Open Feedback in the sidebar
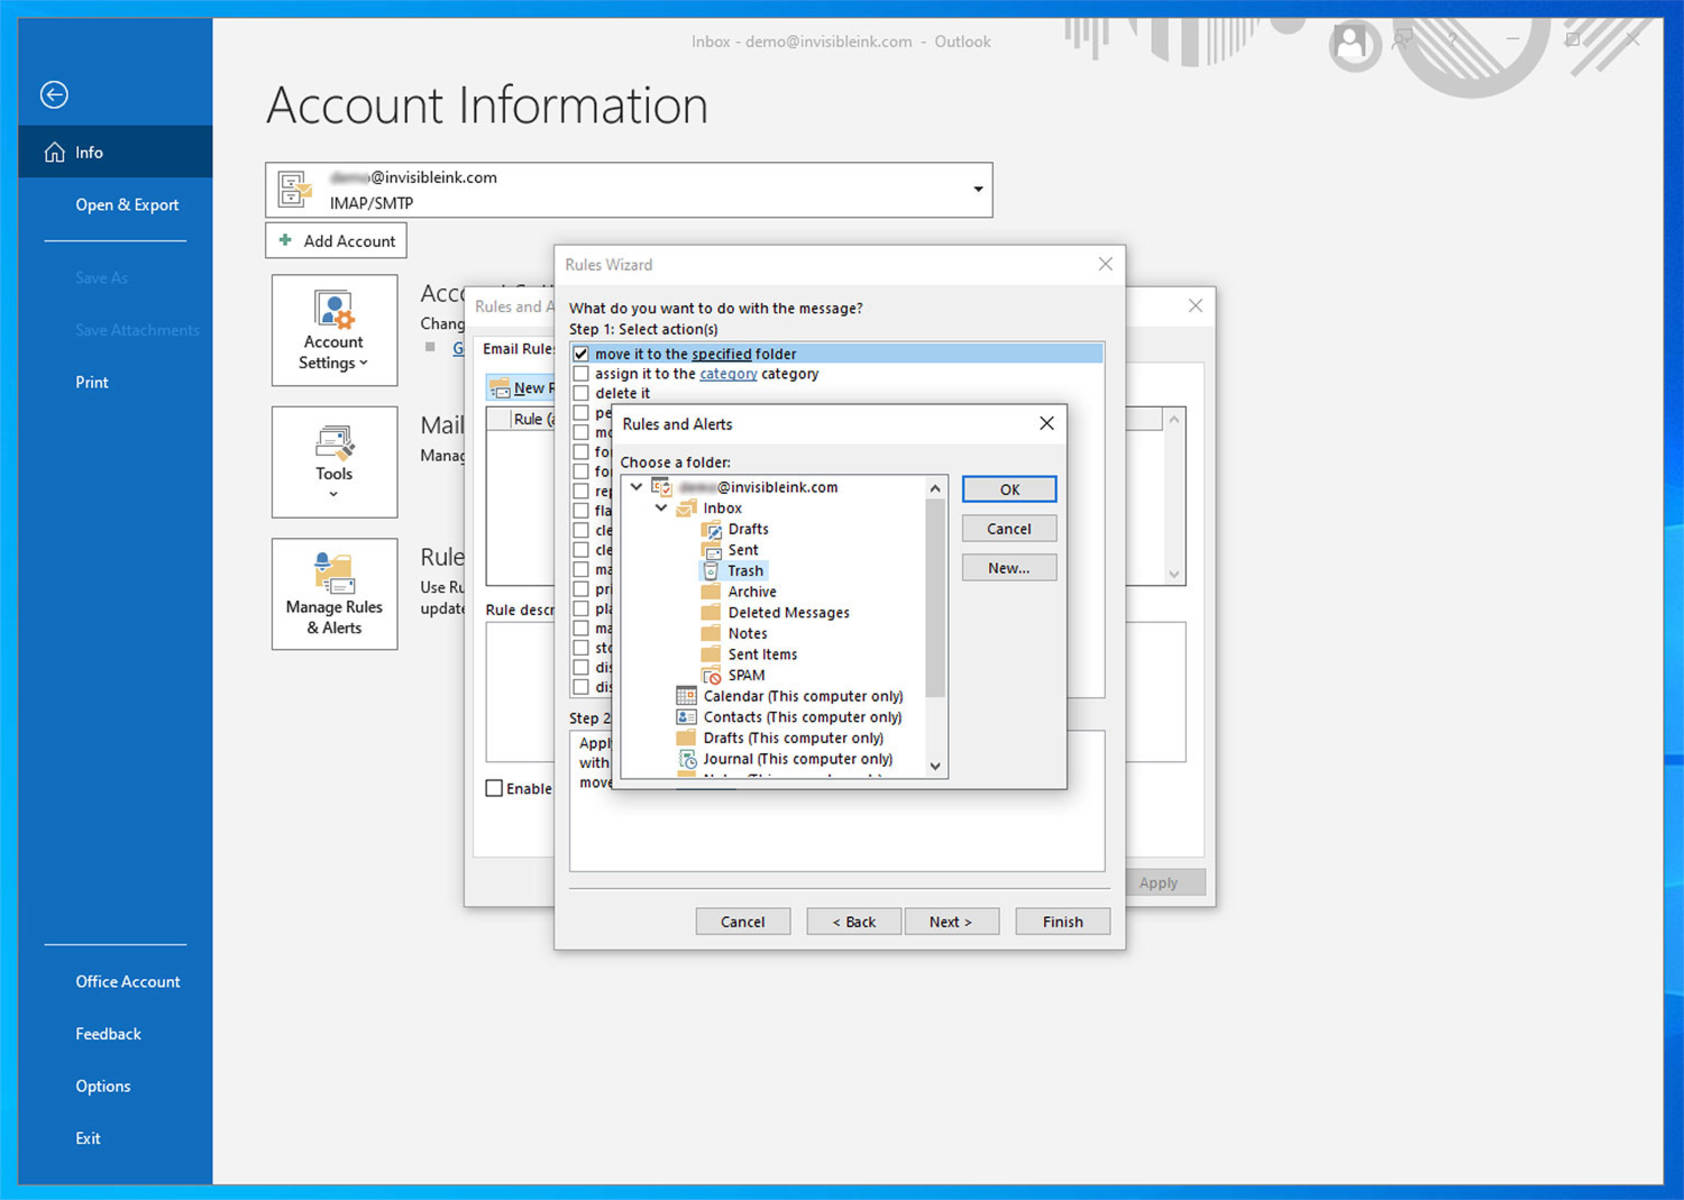The width and height of the screenshot is (1684, 1200). click(x=108, y=1034)
